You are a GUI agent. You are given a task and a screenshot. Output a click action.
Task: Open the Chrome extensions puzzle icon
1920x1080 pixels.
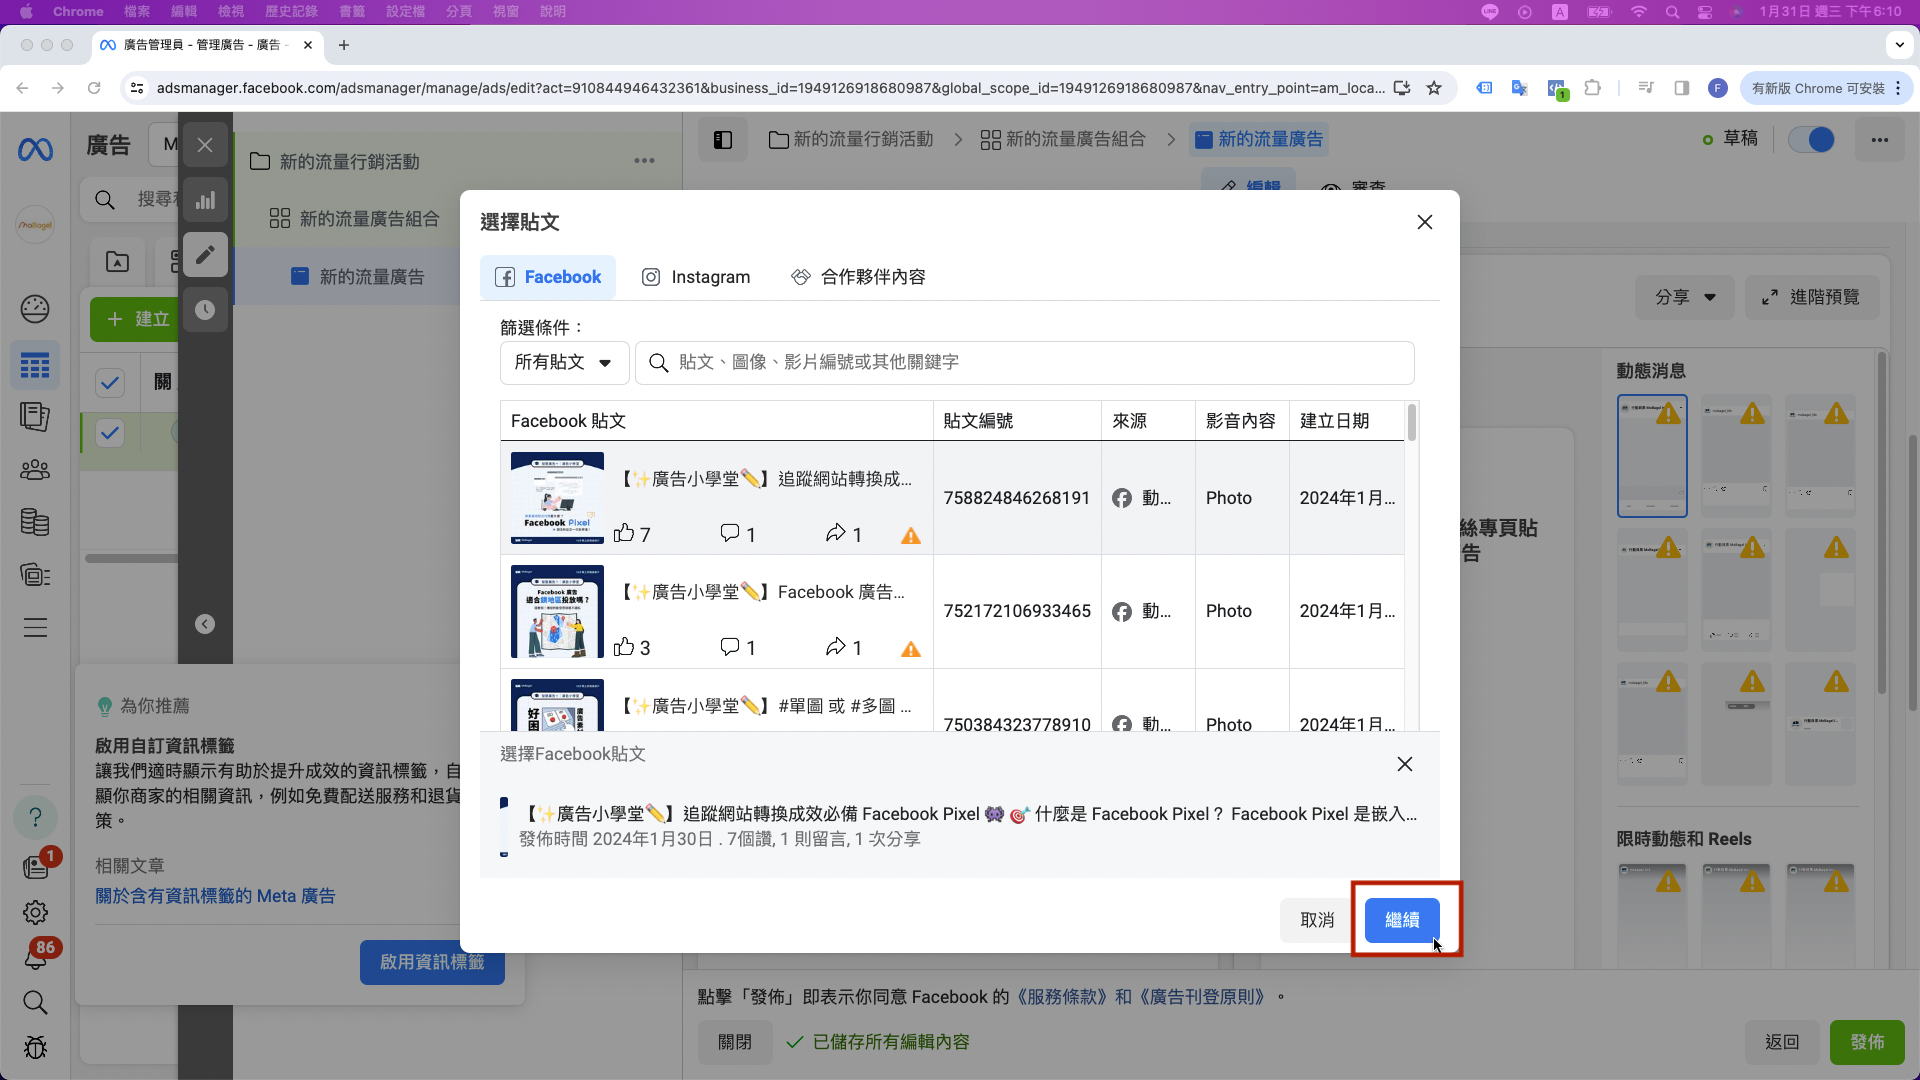[1593, 88]
